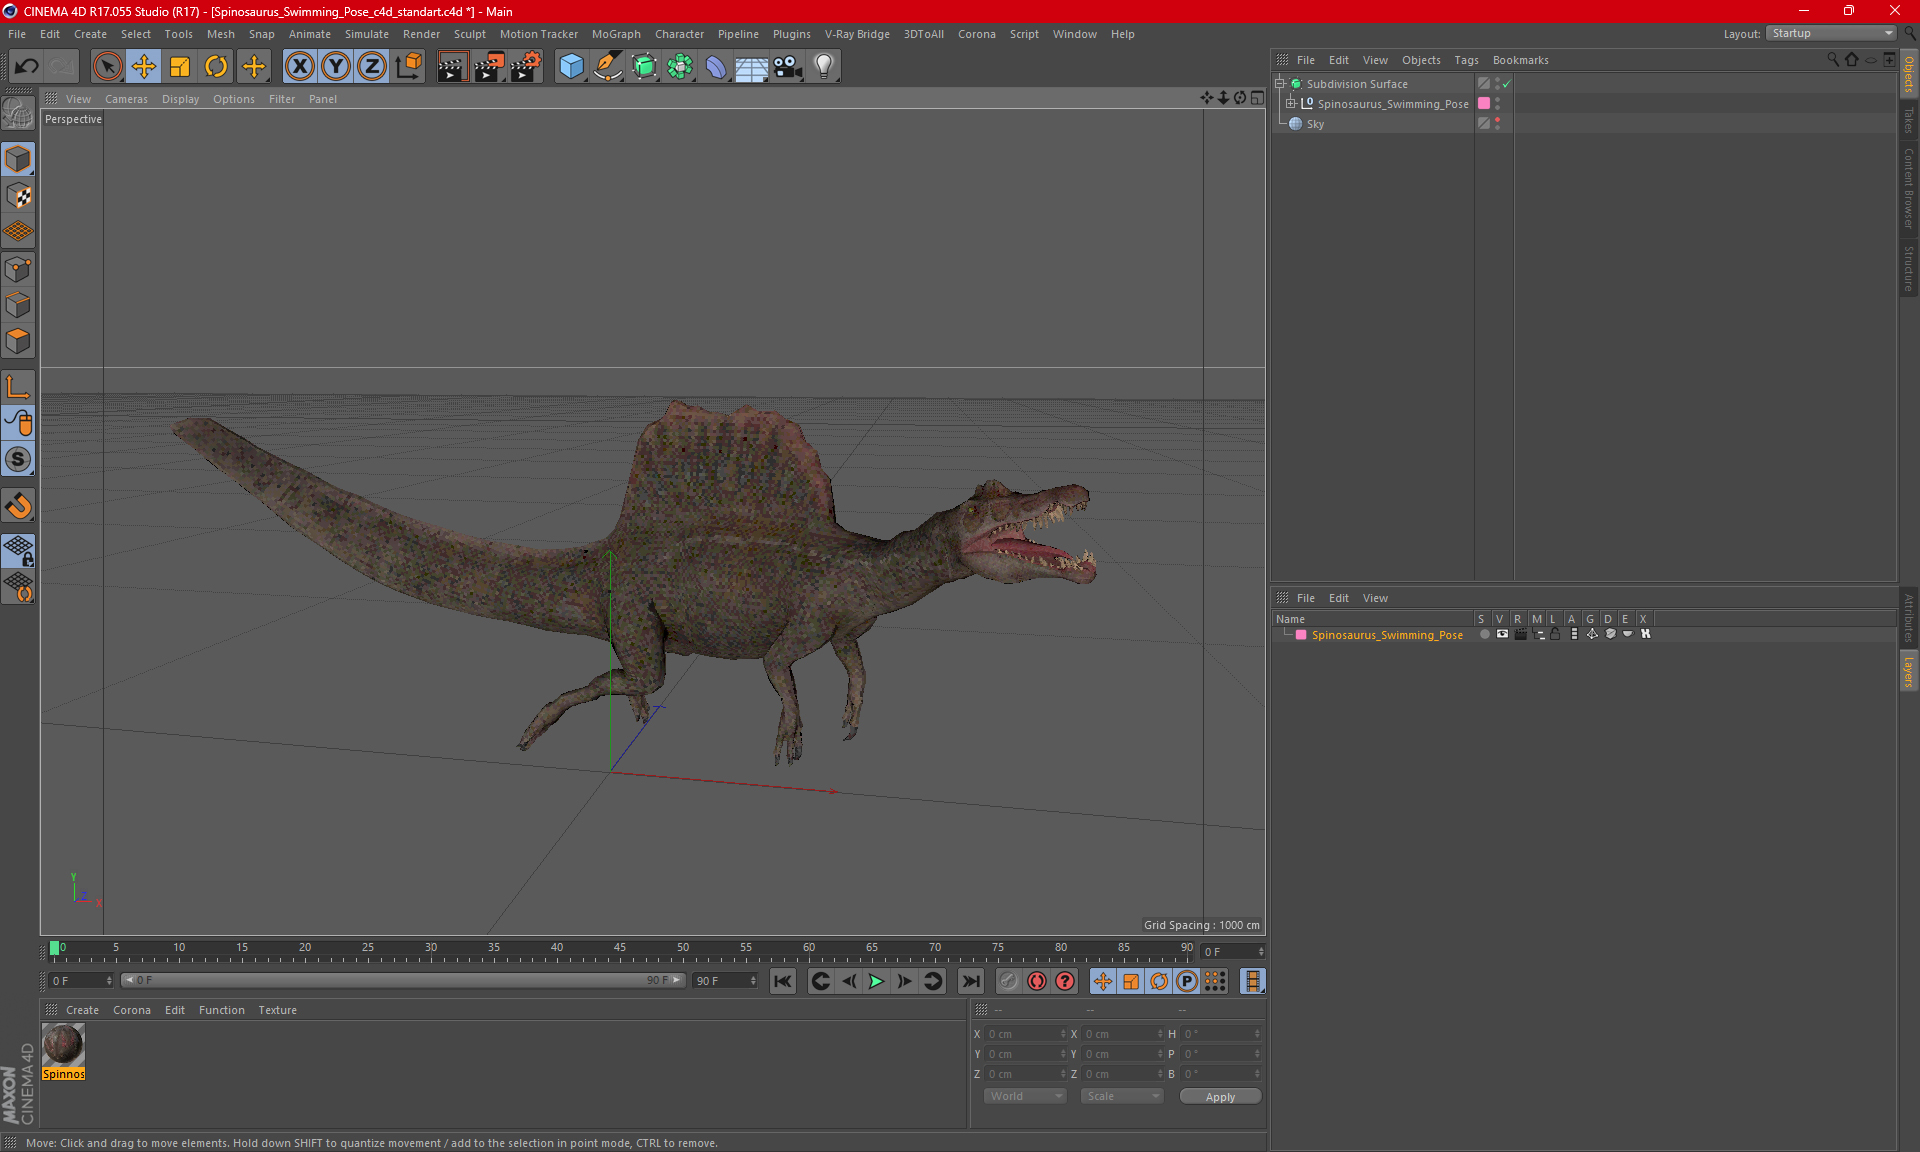Image resolution: width=1920 pixels, height=1152 pixels.
Task: Toggle Y axis lock
Action: click(336, 66)
